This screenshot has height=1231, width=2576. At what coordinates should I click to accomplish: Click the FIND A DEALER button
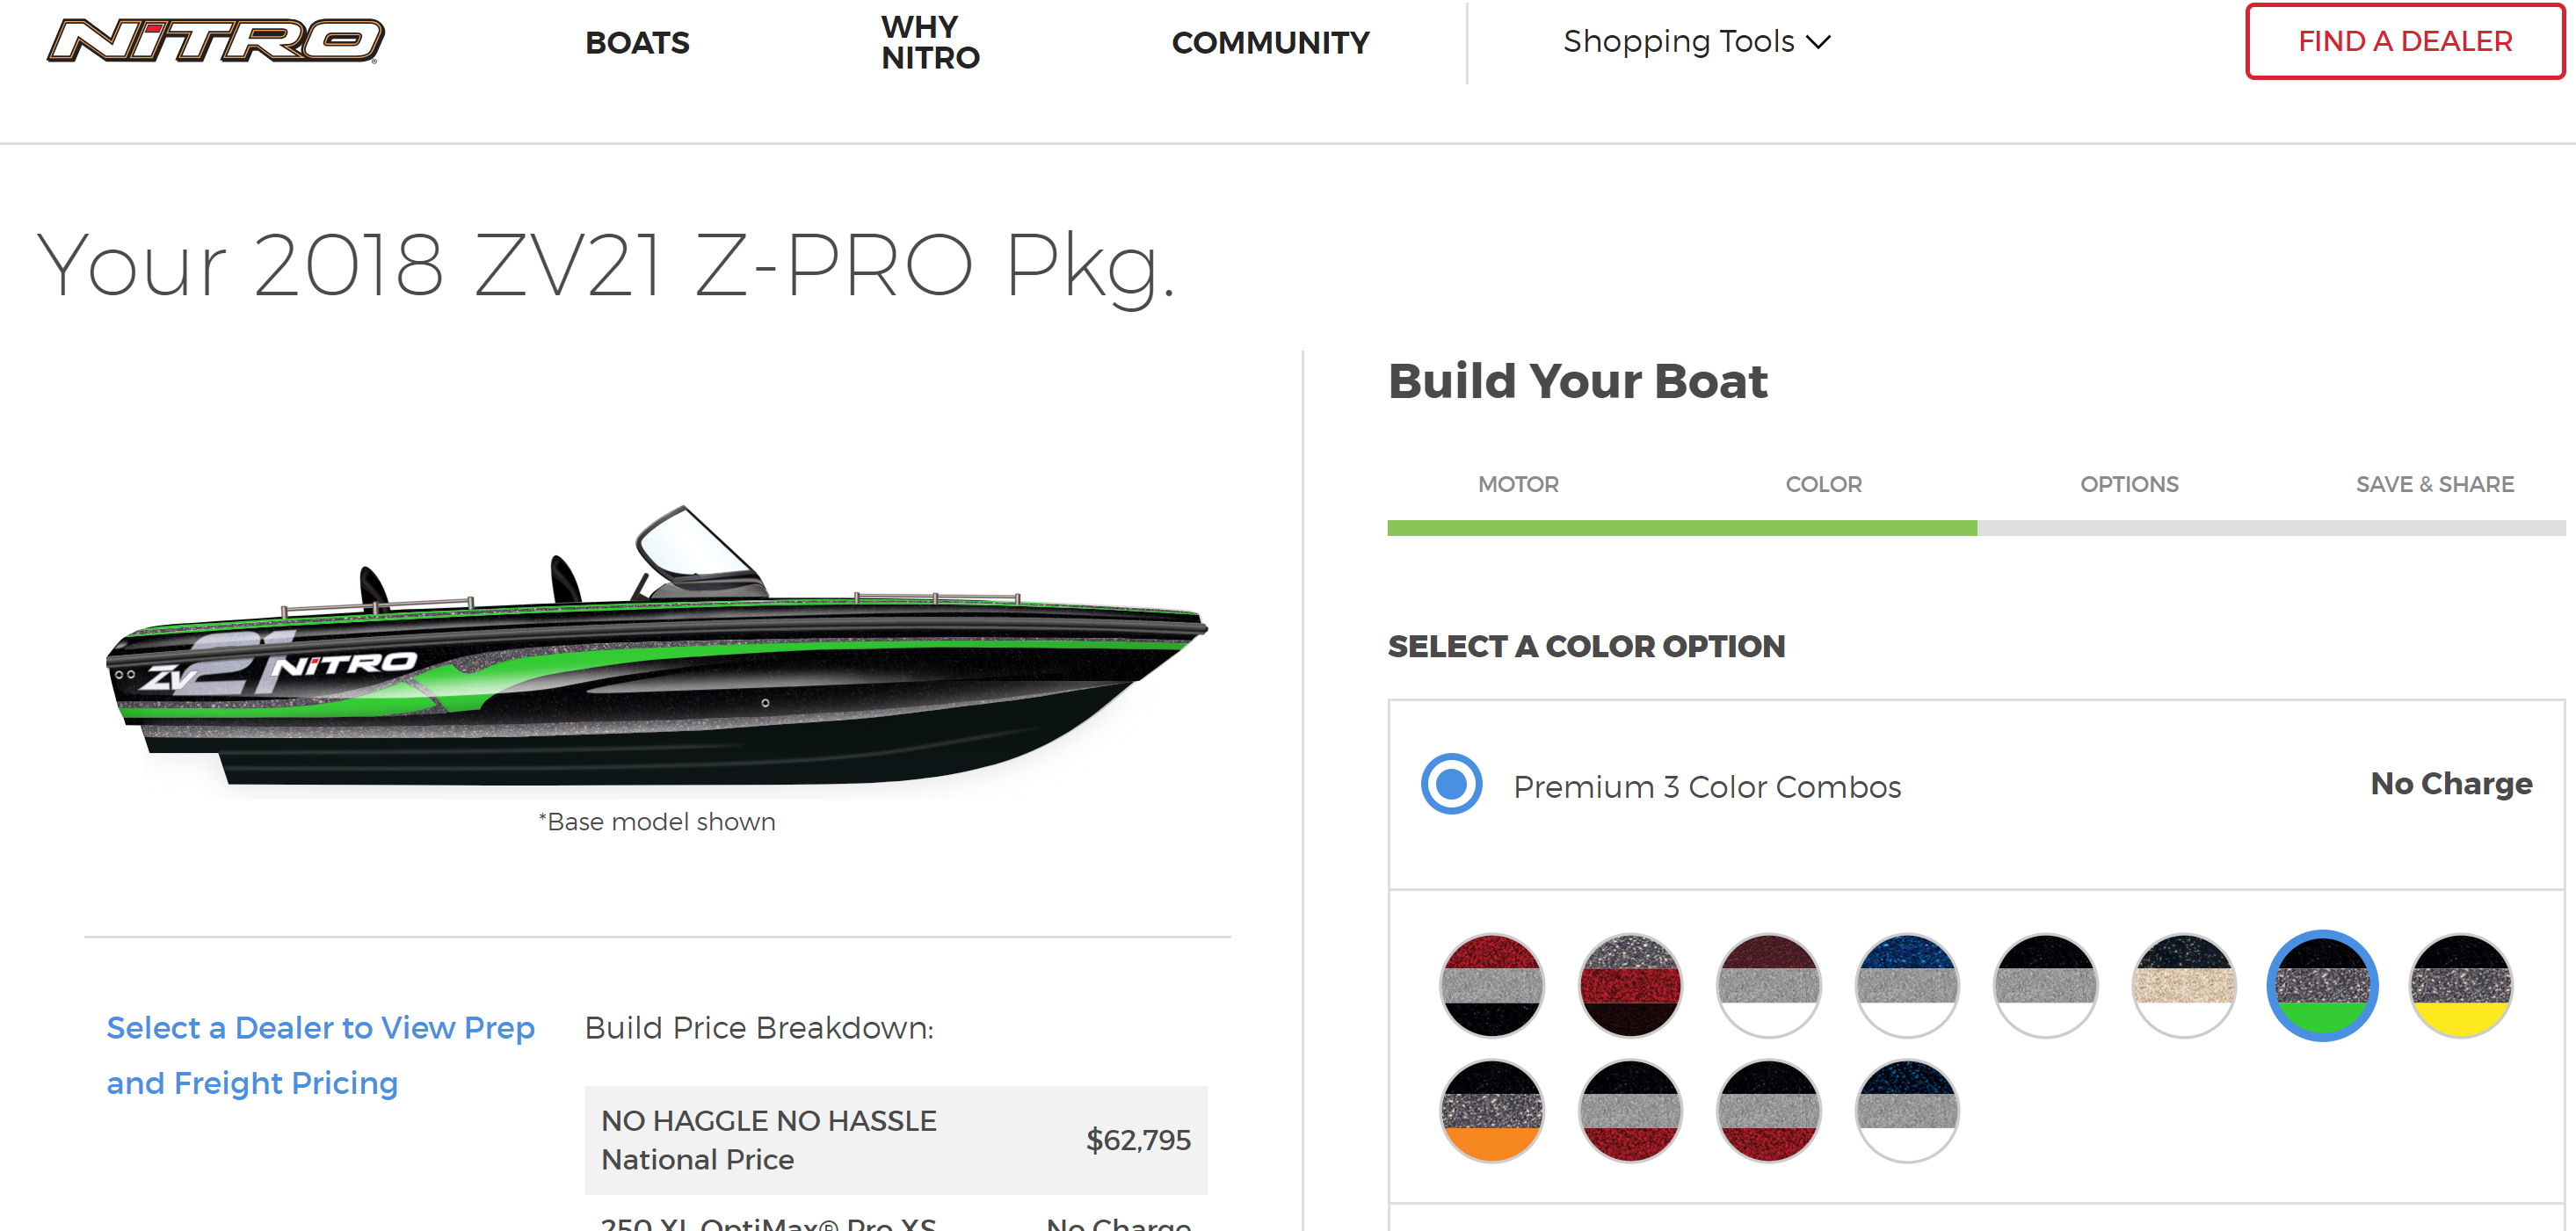click(x=2404, y=42)
